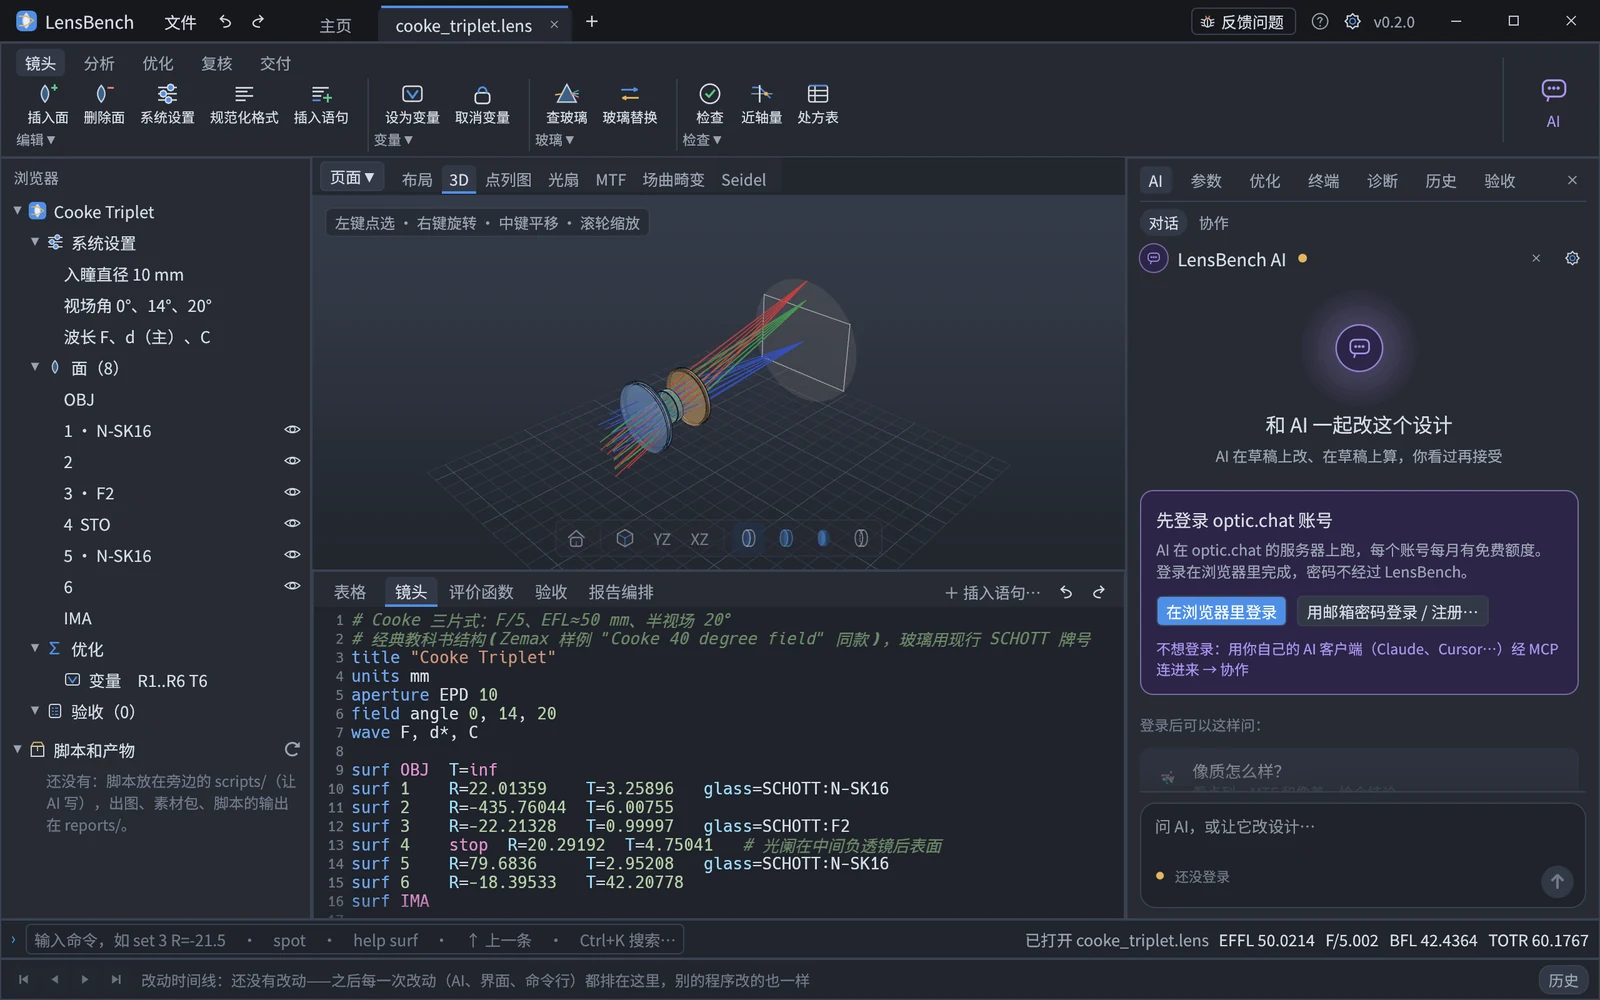This screenshot has height=1000, width=1600.
Task: Open the 处方表 prescription table
Action: [817, 104]
